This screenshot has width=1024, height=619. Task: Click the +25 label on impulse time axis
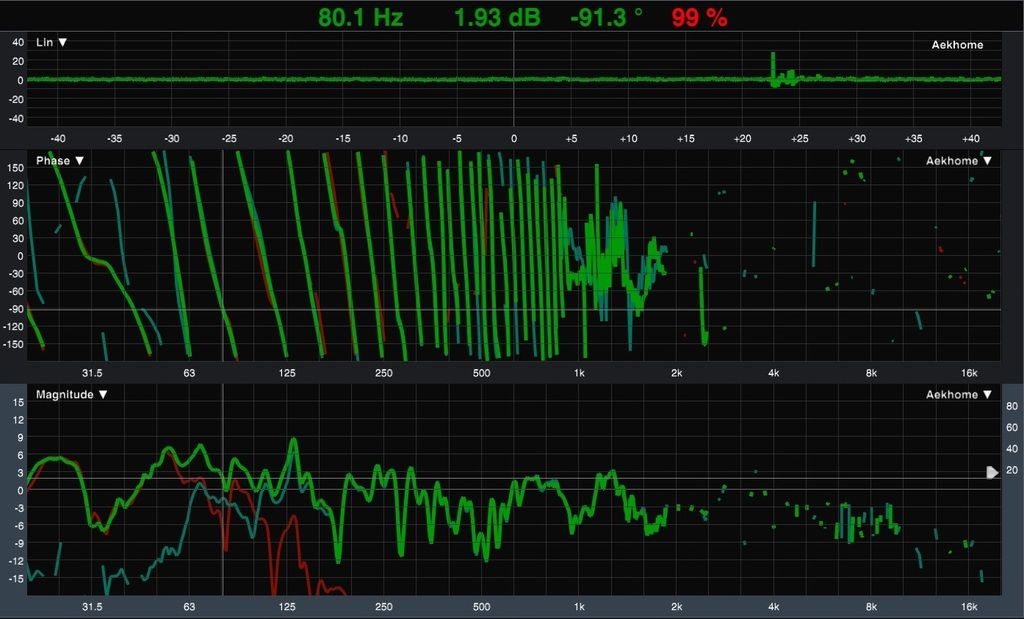click(799, 138)
